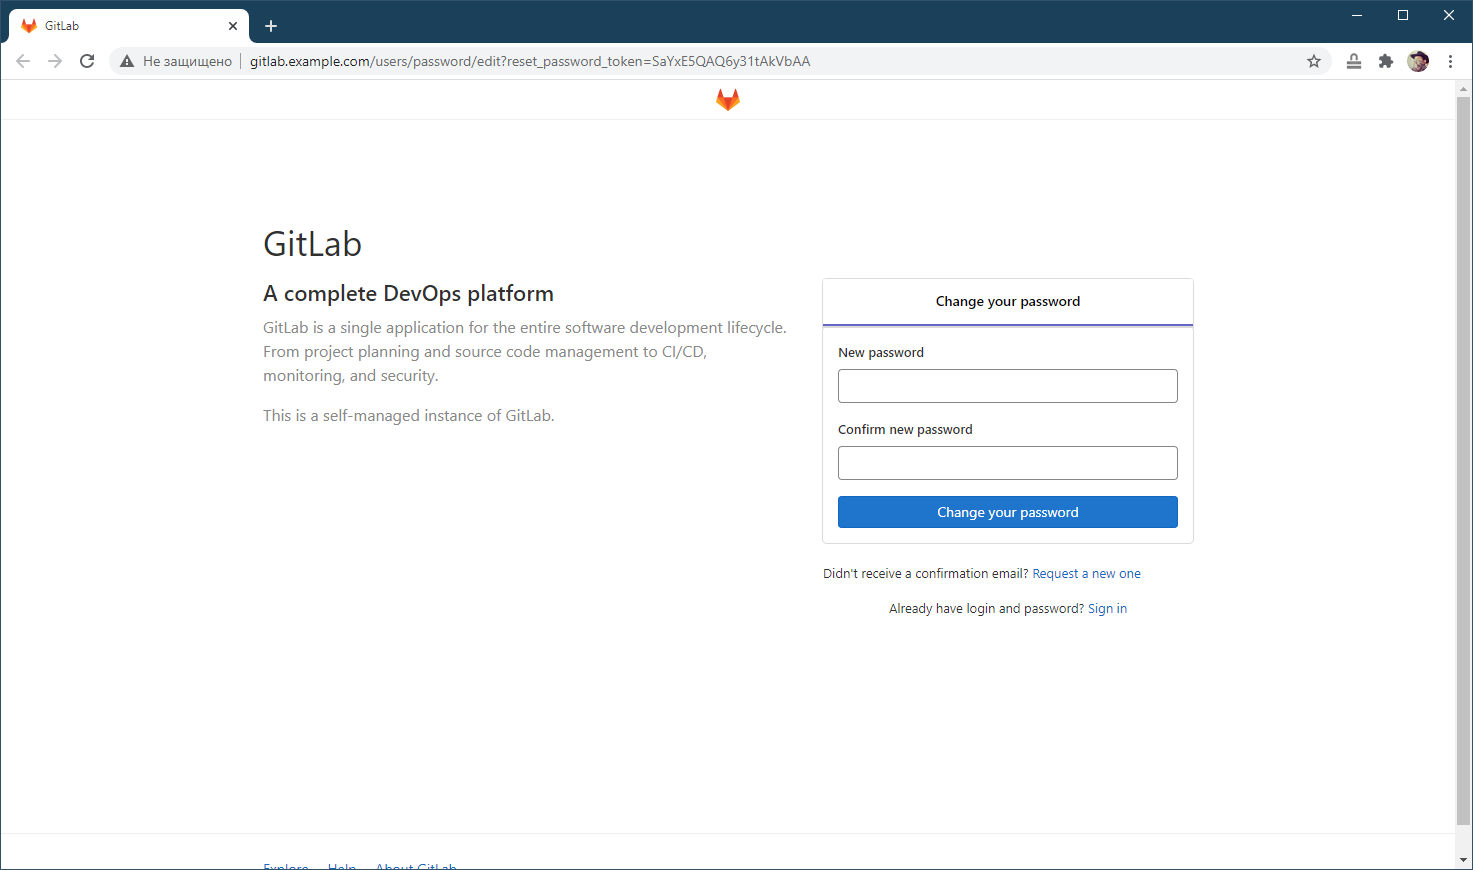The image size is (1473, 870).
Task: Click the 'New password' label
Action: point(881,353)
